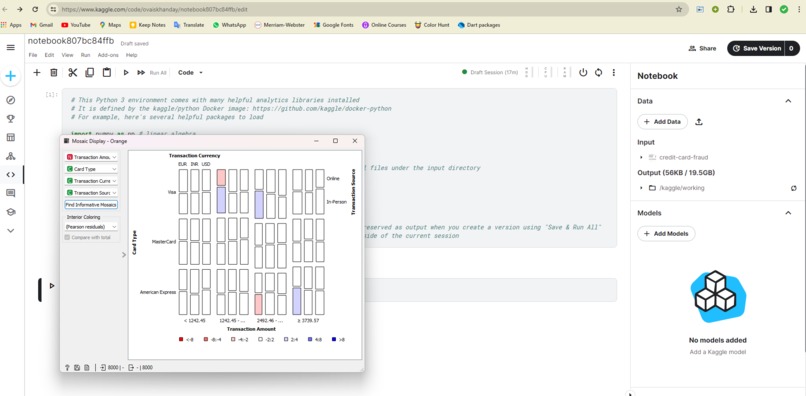Viewport: 806px width, 396px height.
Task: Open Card Type variable dropdown in Orange
Action: (91, 169)
